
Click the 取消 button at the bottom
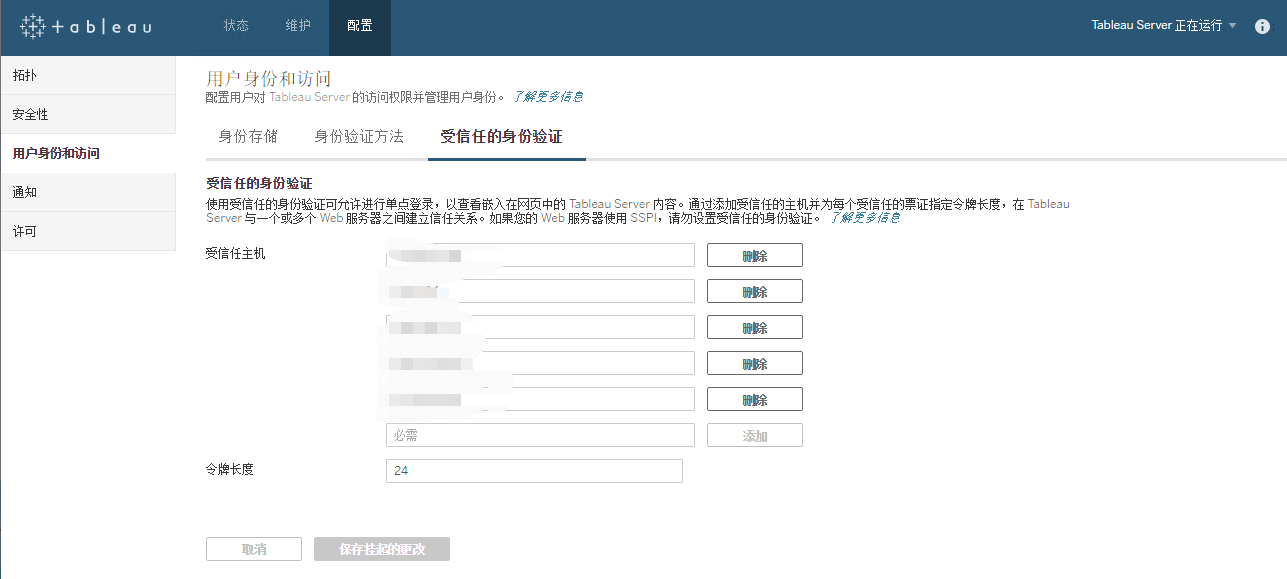[x=253, y=548]
